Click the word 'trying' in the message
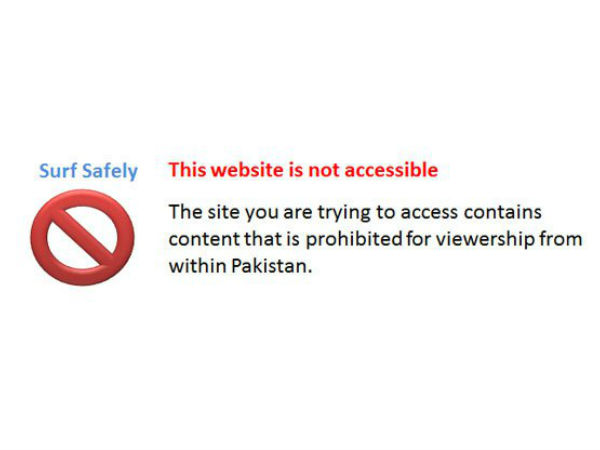Image resolution: width=600 pixels, height=450 pixels. (x=344, y=213)
